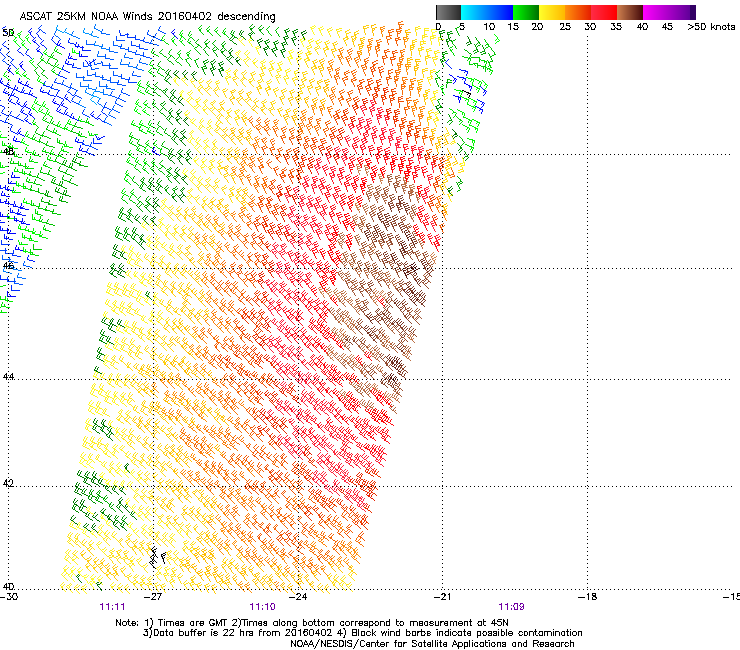Click the latitude axis label "44"
740x650 pixels.
(x=8, y=377)
